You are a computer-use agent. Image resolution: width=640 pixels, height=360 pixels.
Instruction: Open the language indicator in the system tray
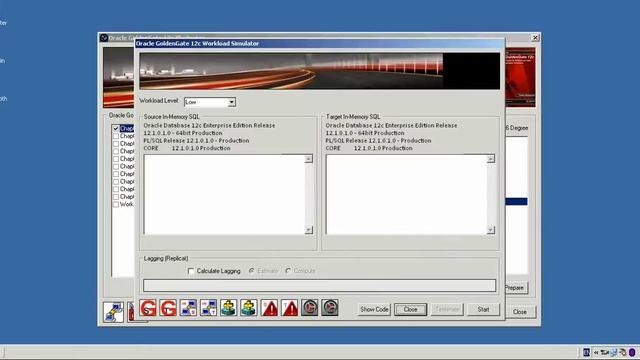(x=587, y=352)
